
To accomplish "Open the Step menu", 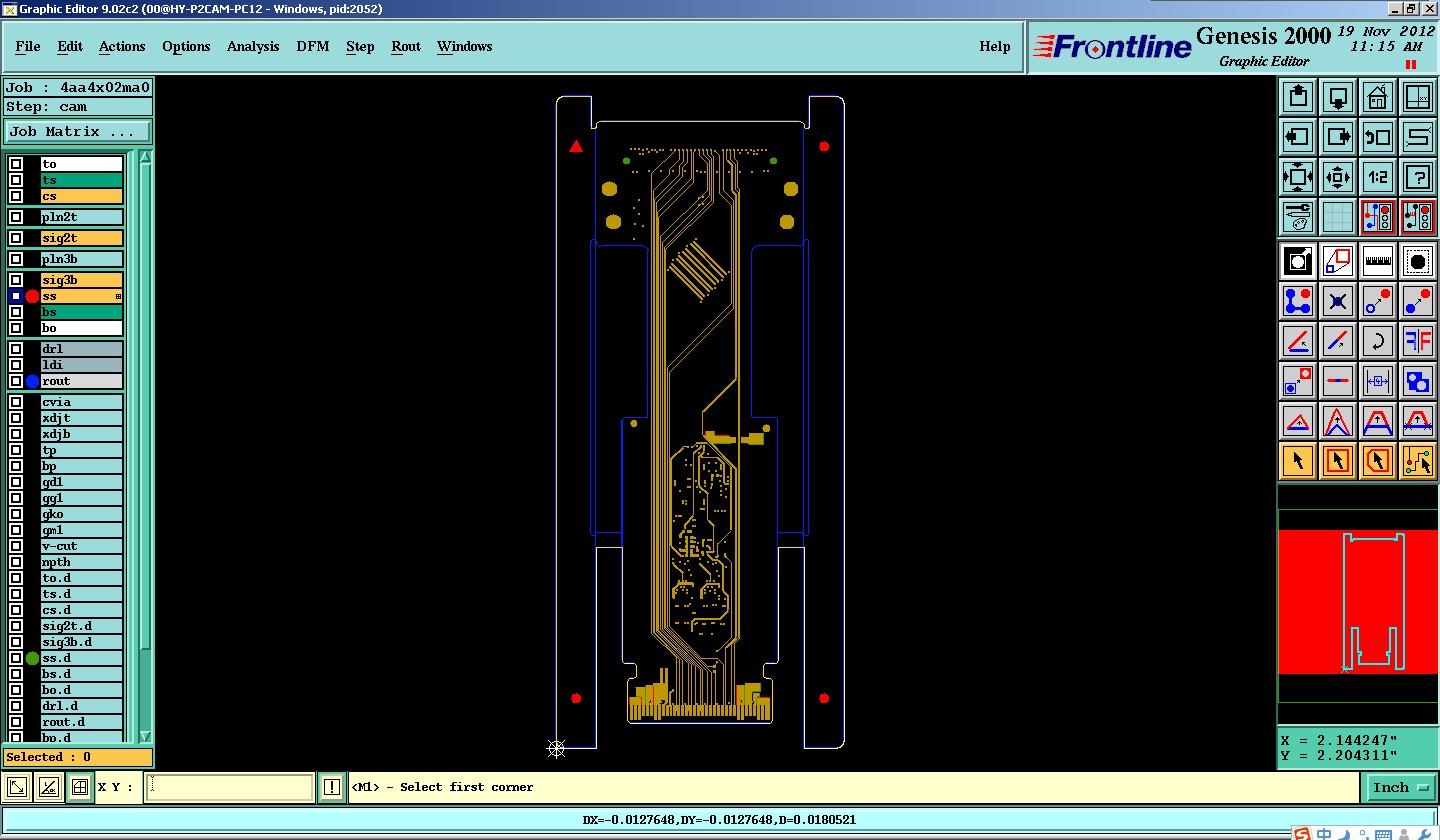I will [360, 46].
